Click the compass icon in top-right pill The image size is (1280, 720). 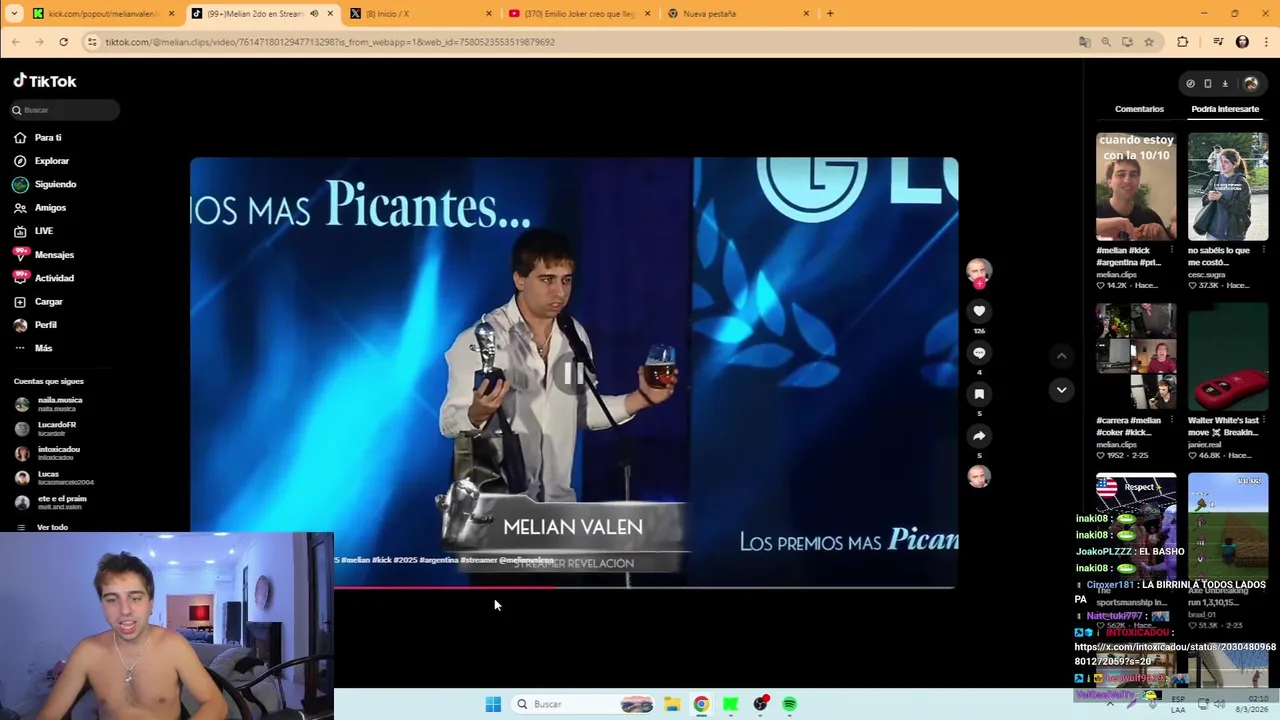click(1190, 84)
